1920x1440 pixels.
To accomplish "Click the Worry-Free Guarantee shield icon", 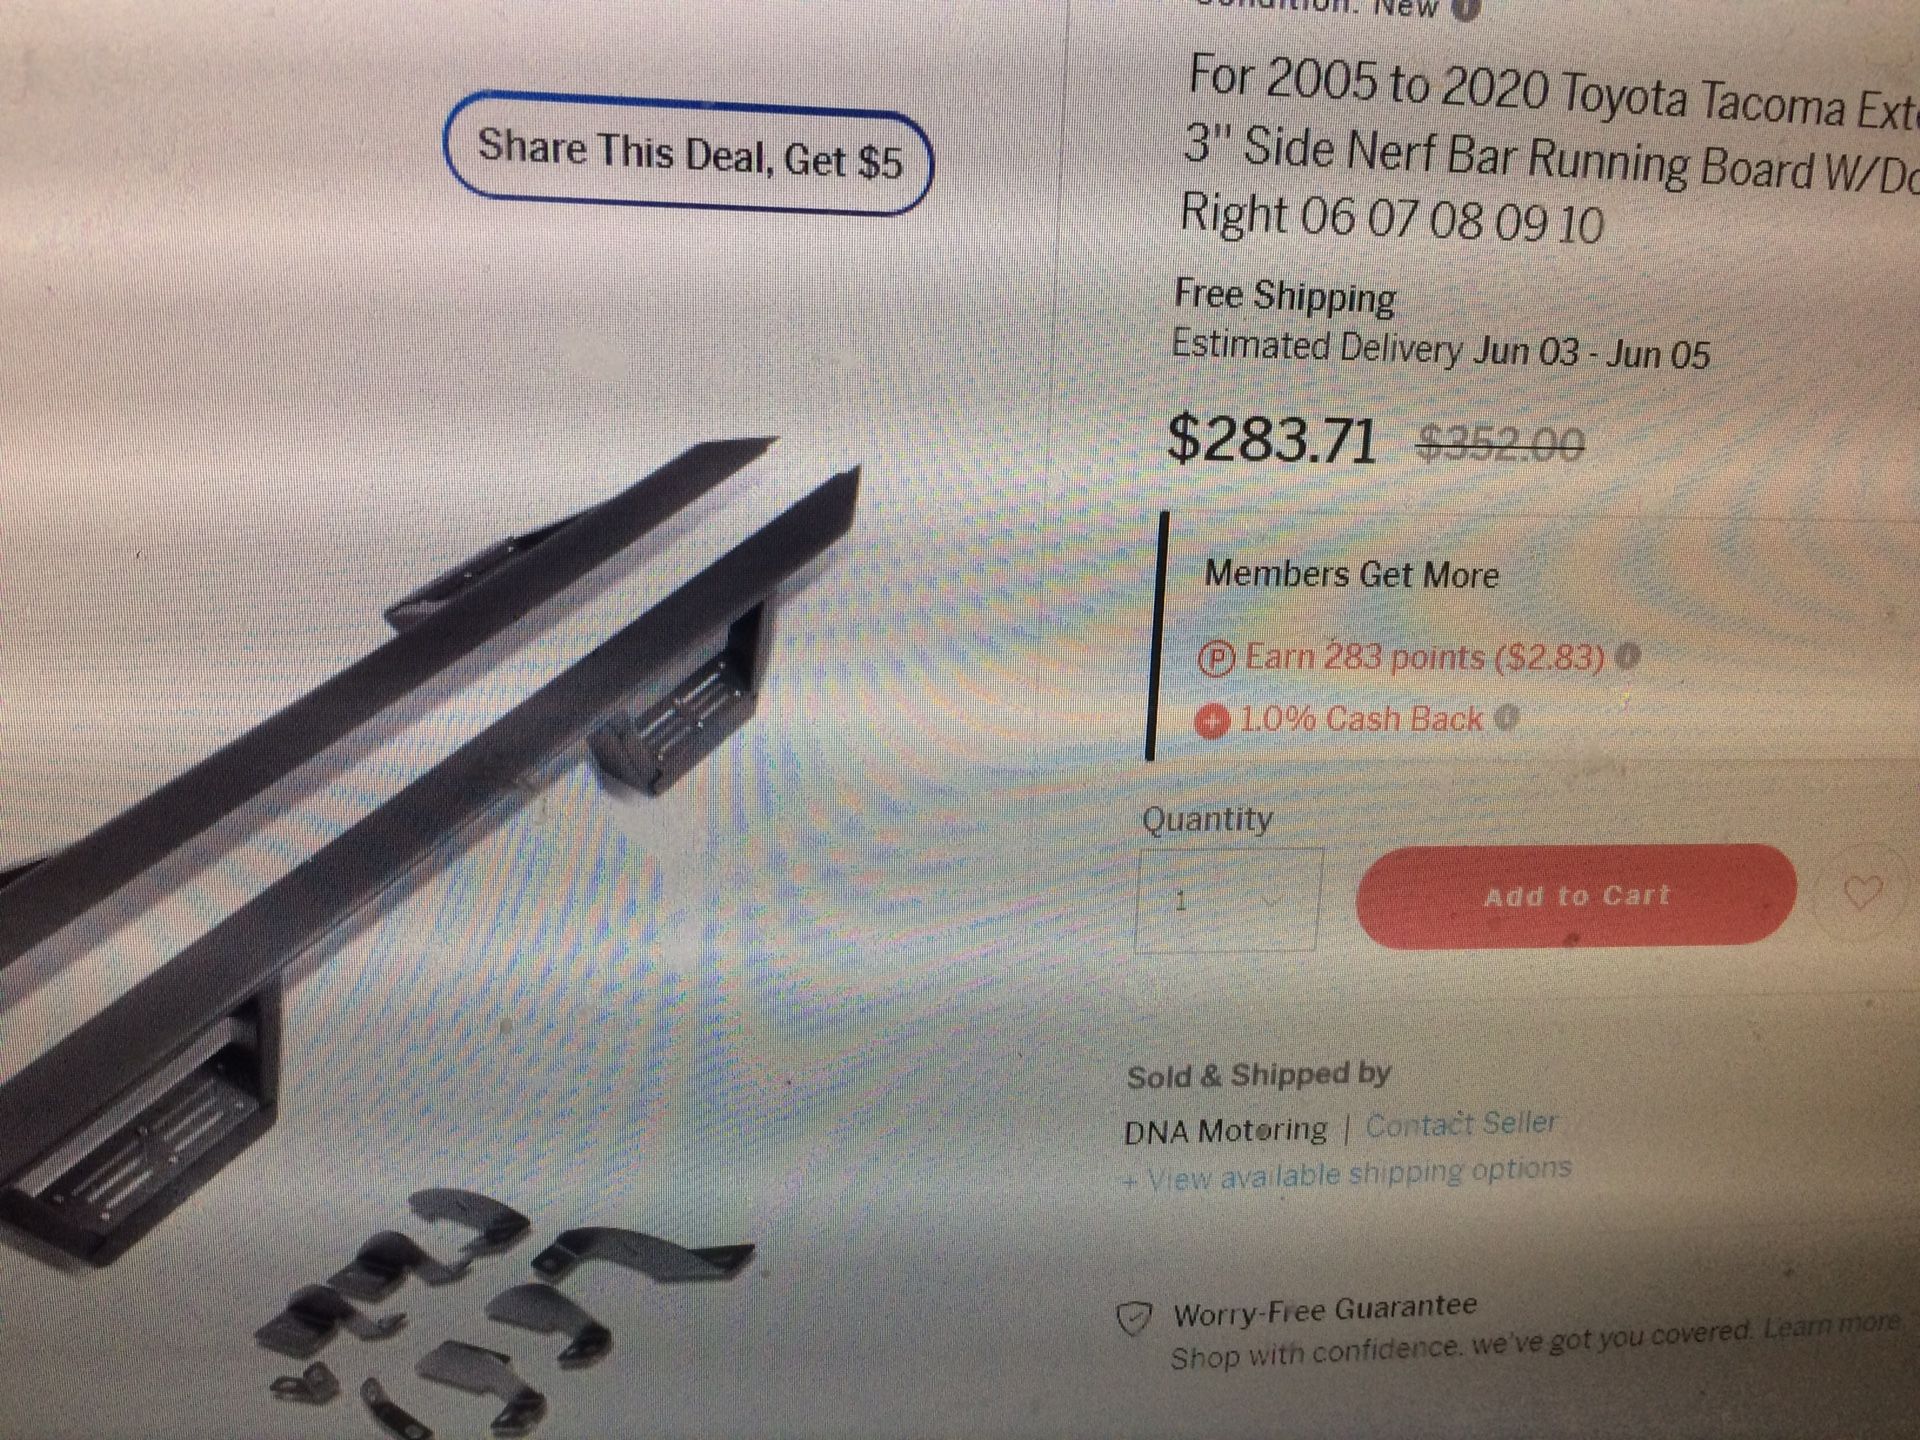I will pos(1134,1319).
